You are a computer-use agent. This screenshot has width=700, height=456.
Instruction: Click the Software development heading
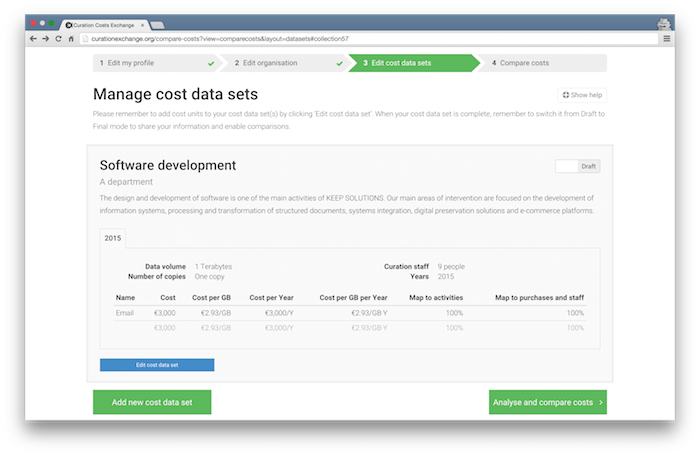pyautogui.click(x=168, y=165)
